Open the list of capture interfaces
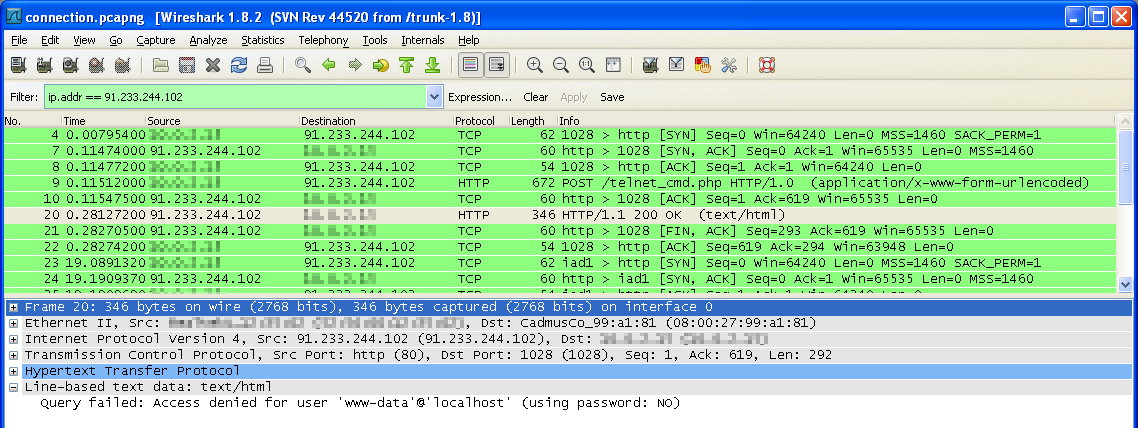This screenshot has width=1138, height=428. tap(18, 65)
